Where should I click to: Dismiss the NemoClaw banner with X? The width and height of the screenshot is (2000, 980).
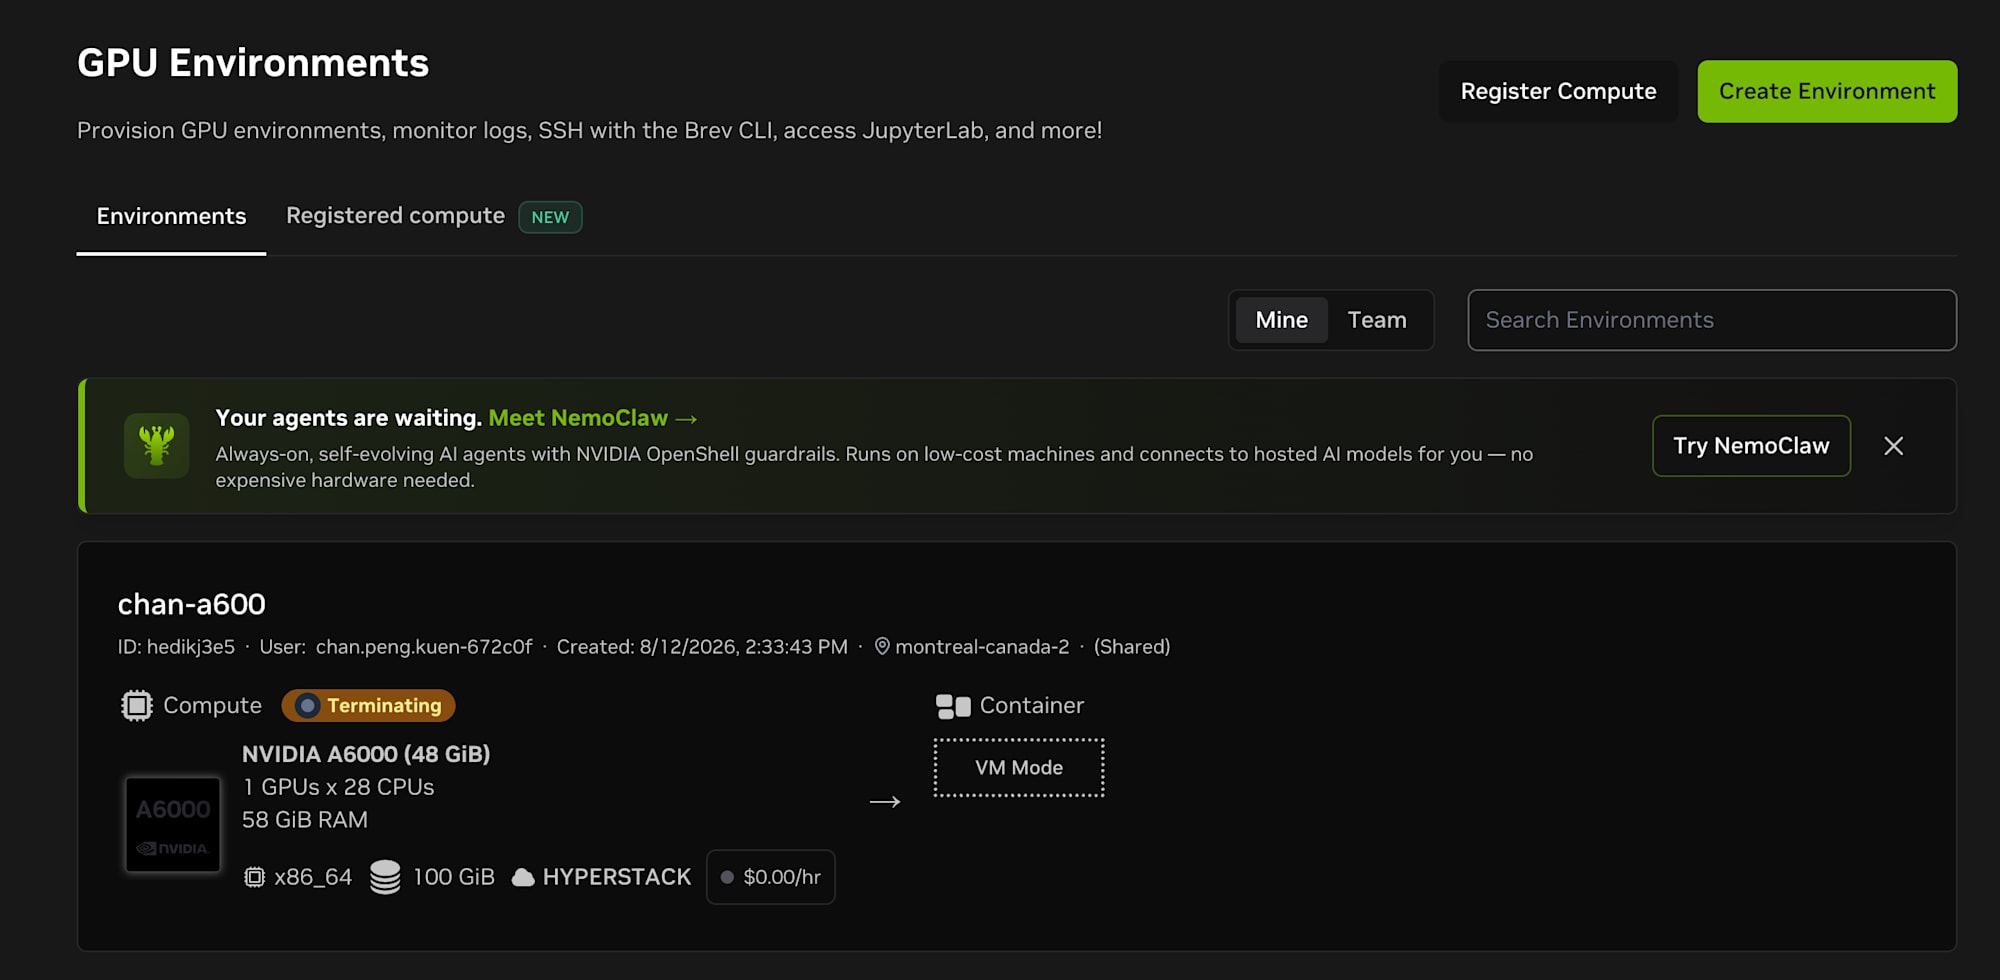click(1893, 446)
